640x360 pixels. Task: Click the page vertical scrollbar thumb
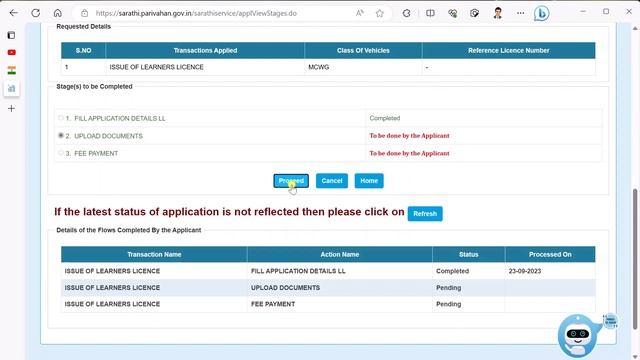[635, 259]
